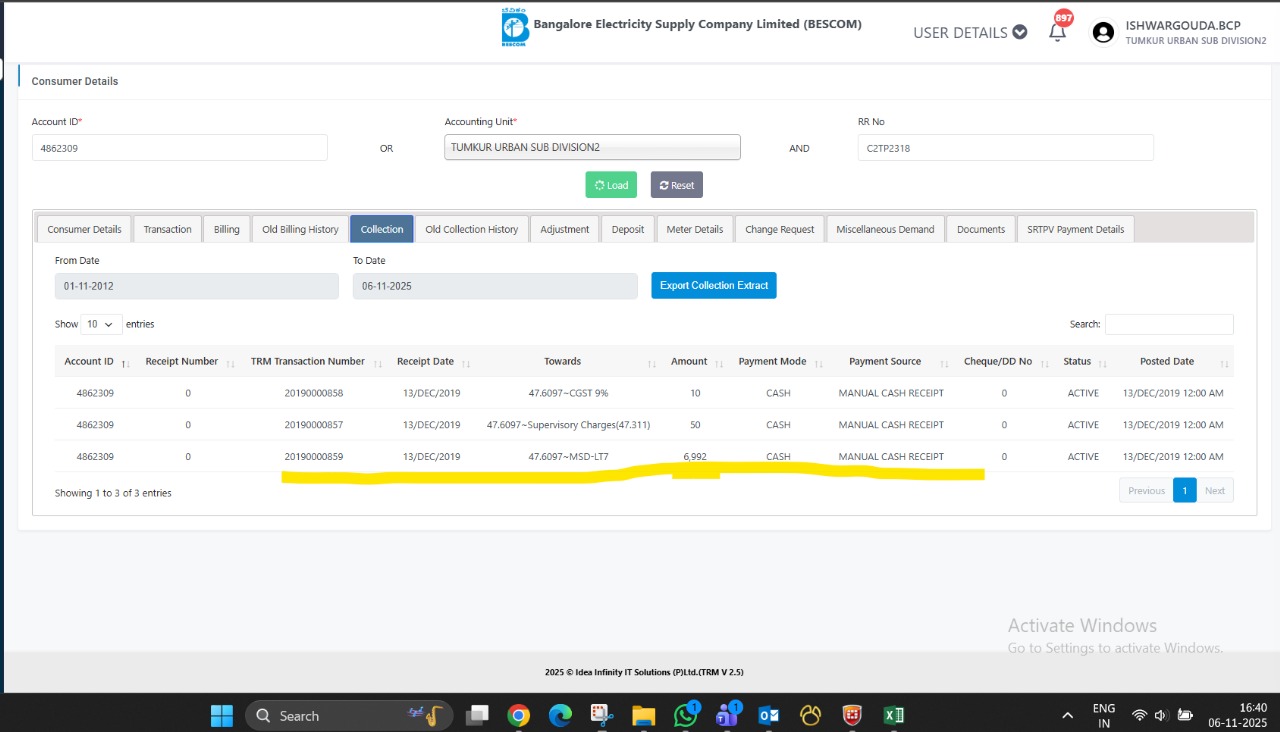Click the Account ID text field
Viewport: 1280px width, 732px height.
coord(179,148)
